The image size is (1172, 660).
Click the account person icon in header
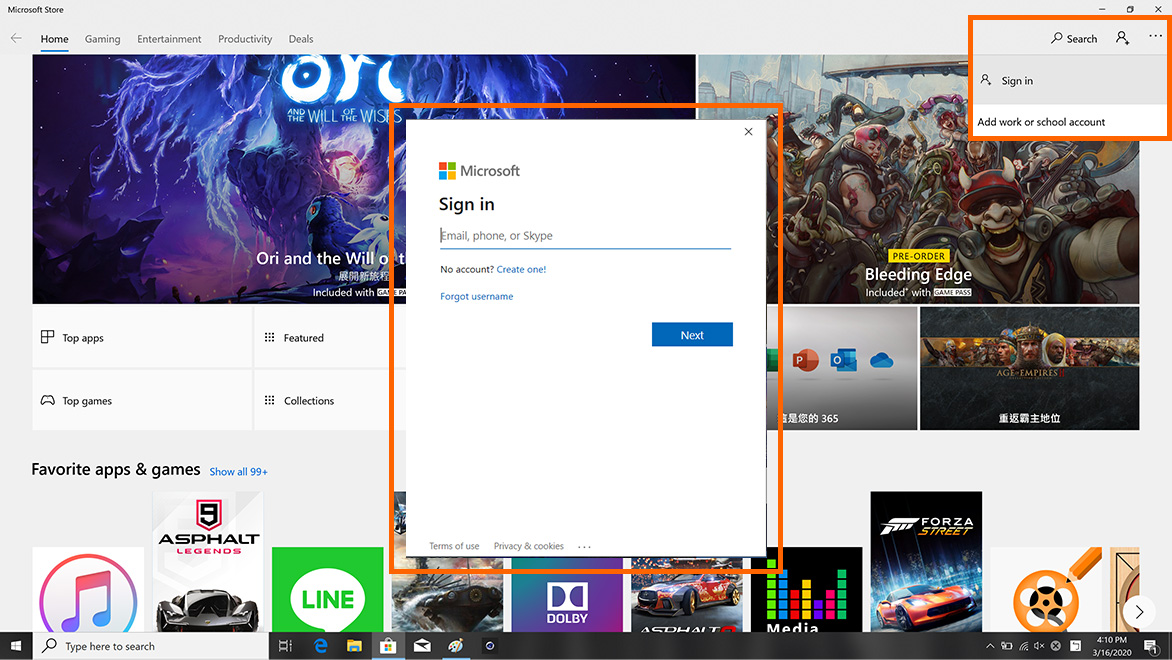point(1122,38)
